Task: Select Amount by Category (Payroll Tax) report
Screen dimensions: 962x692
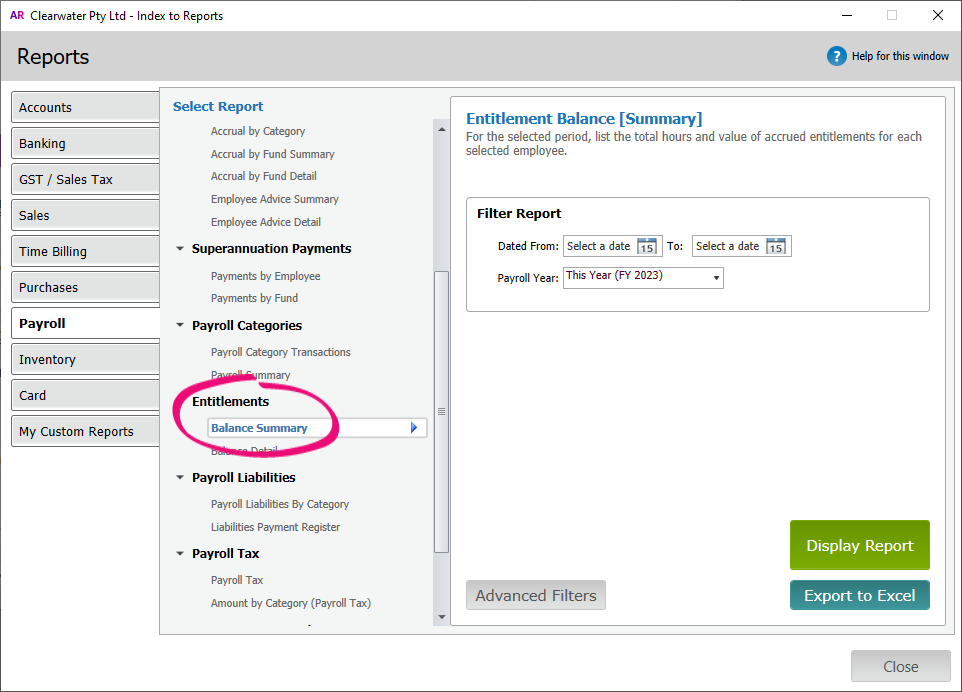Action: coord(291,603)
